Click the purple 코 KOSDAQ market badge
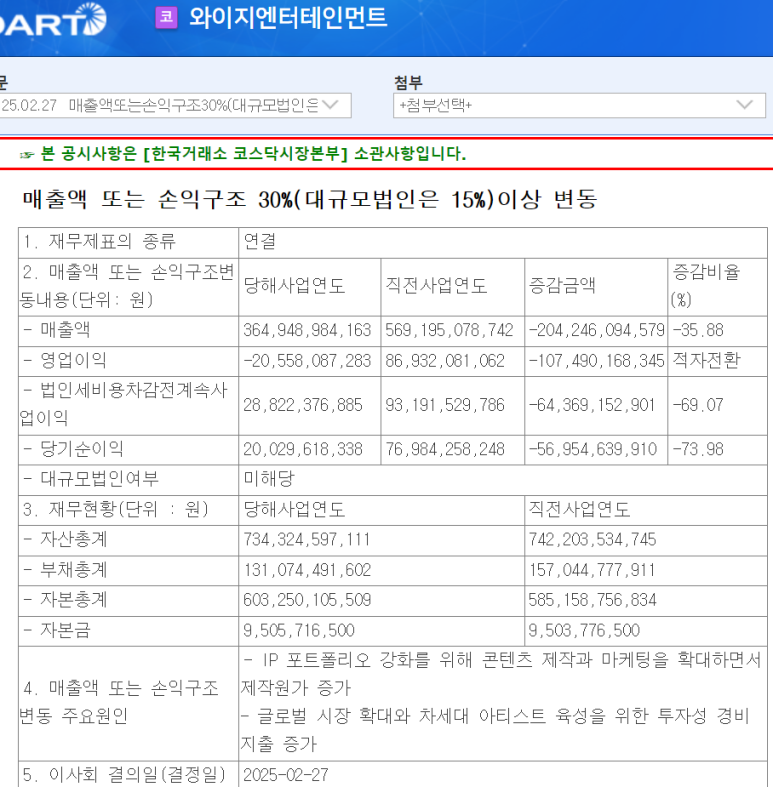This screenshot has width=773, height=787. (166, 18)
